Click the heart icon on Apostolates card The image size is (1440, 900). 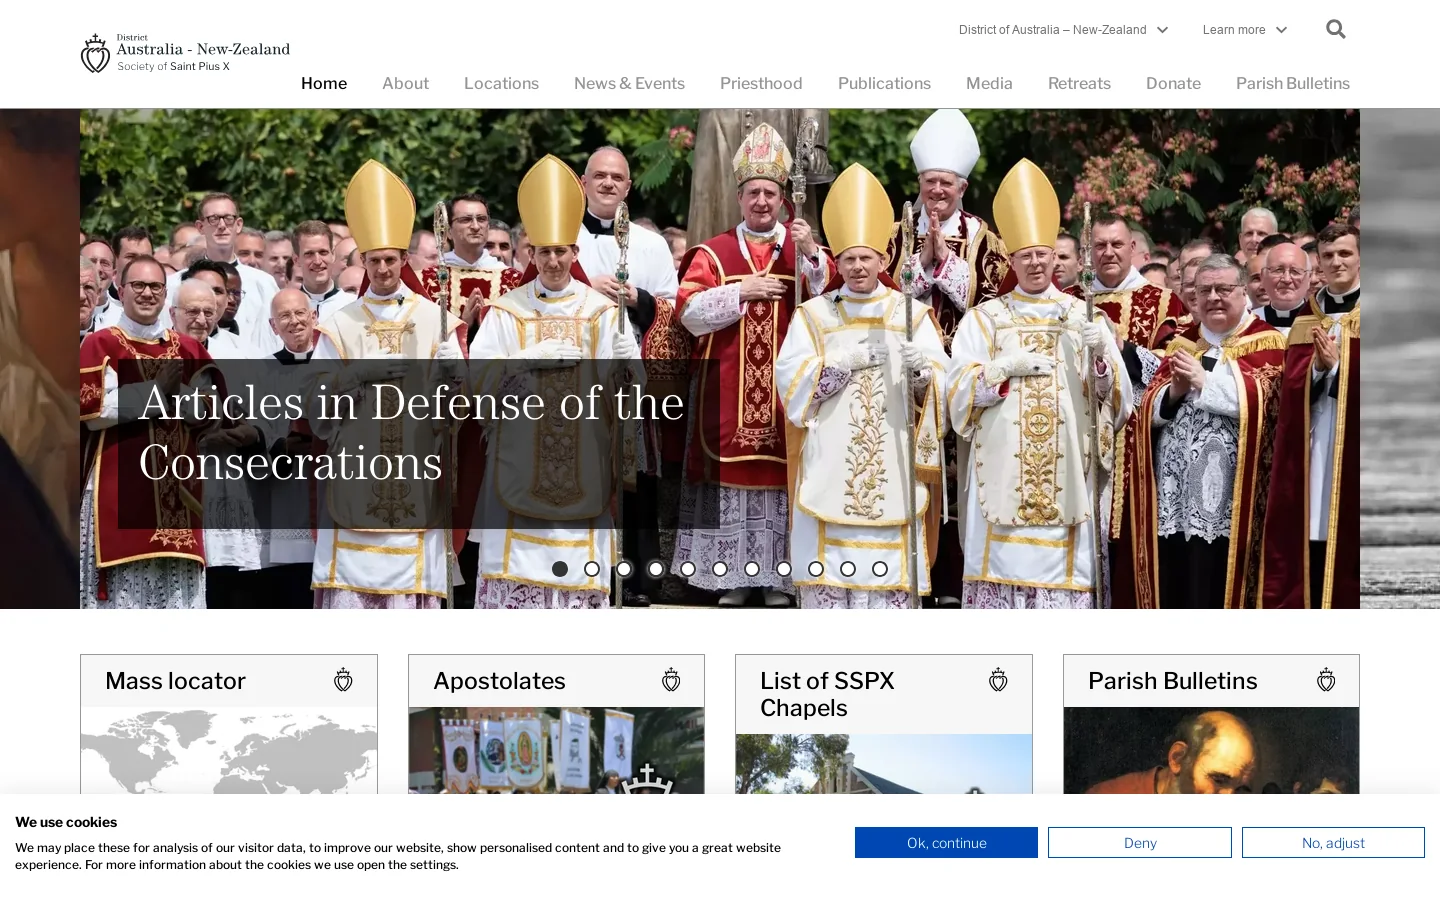(671, 680)
